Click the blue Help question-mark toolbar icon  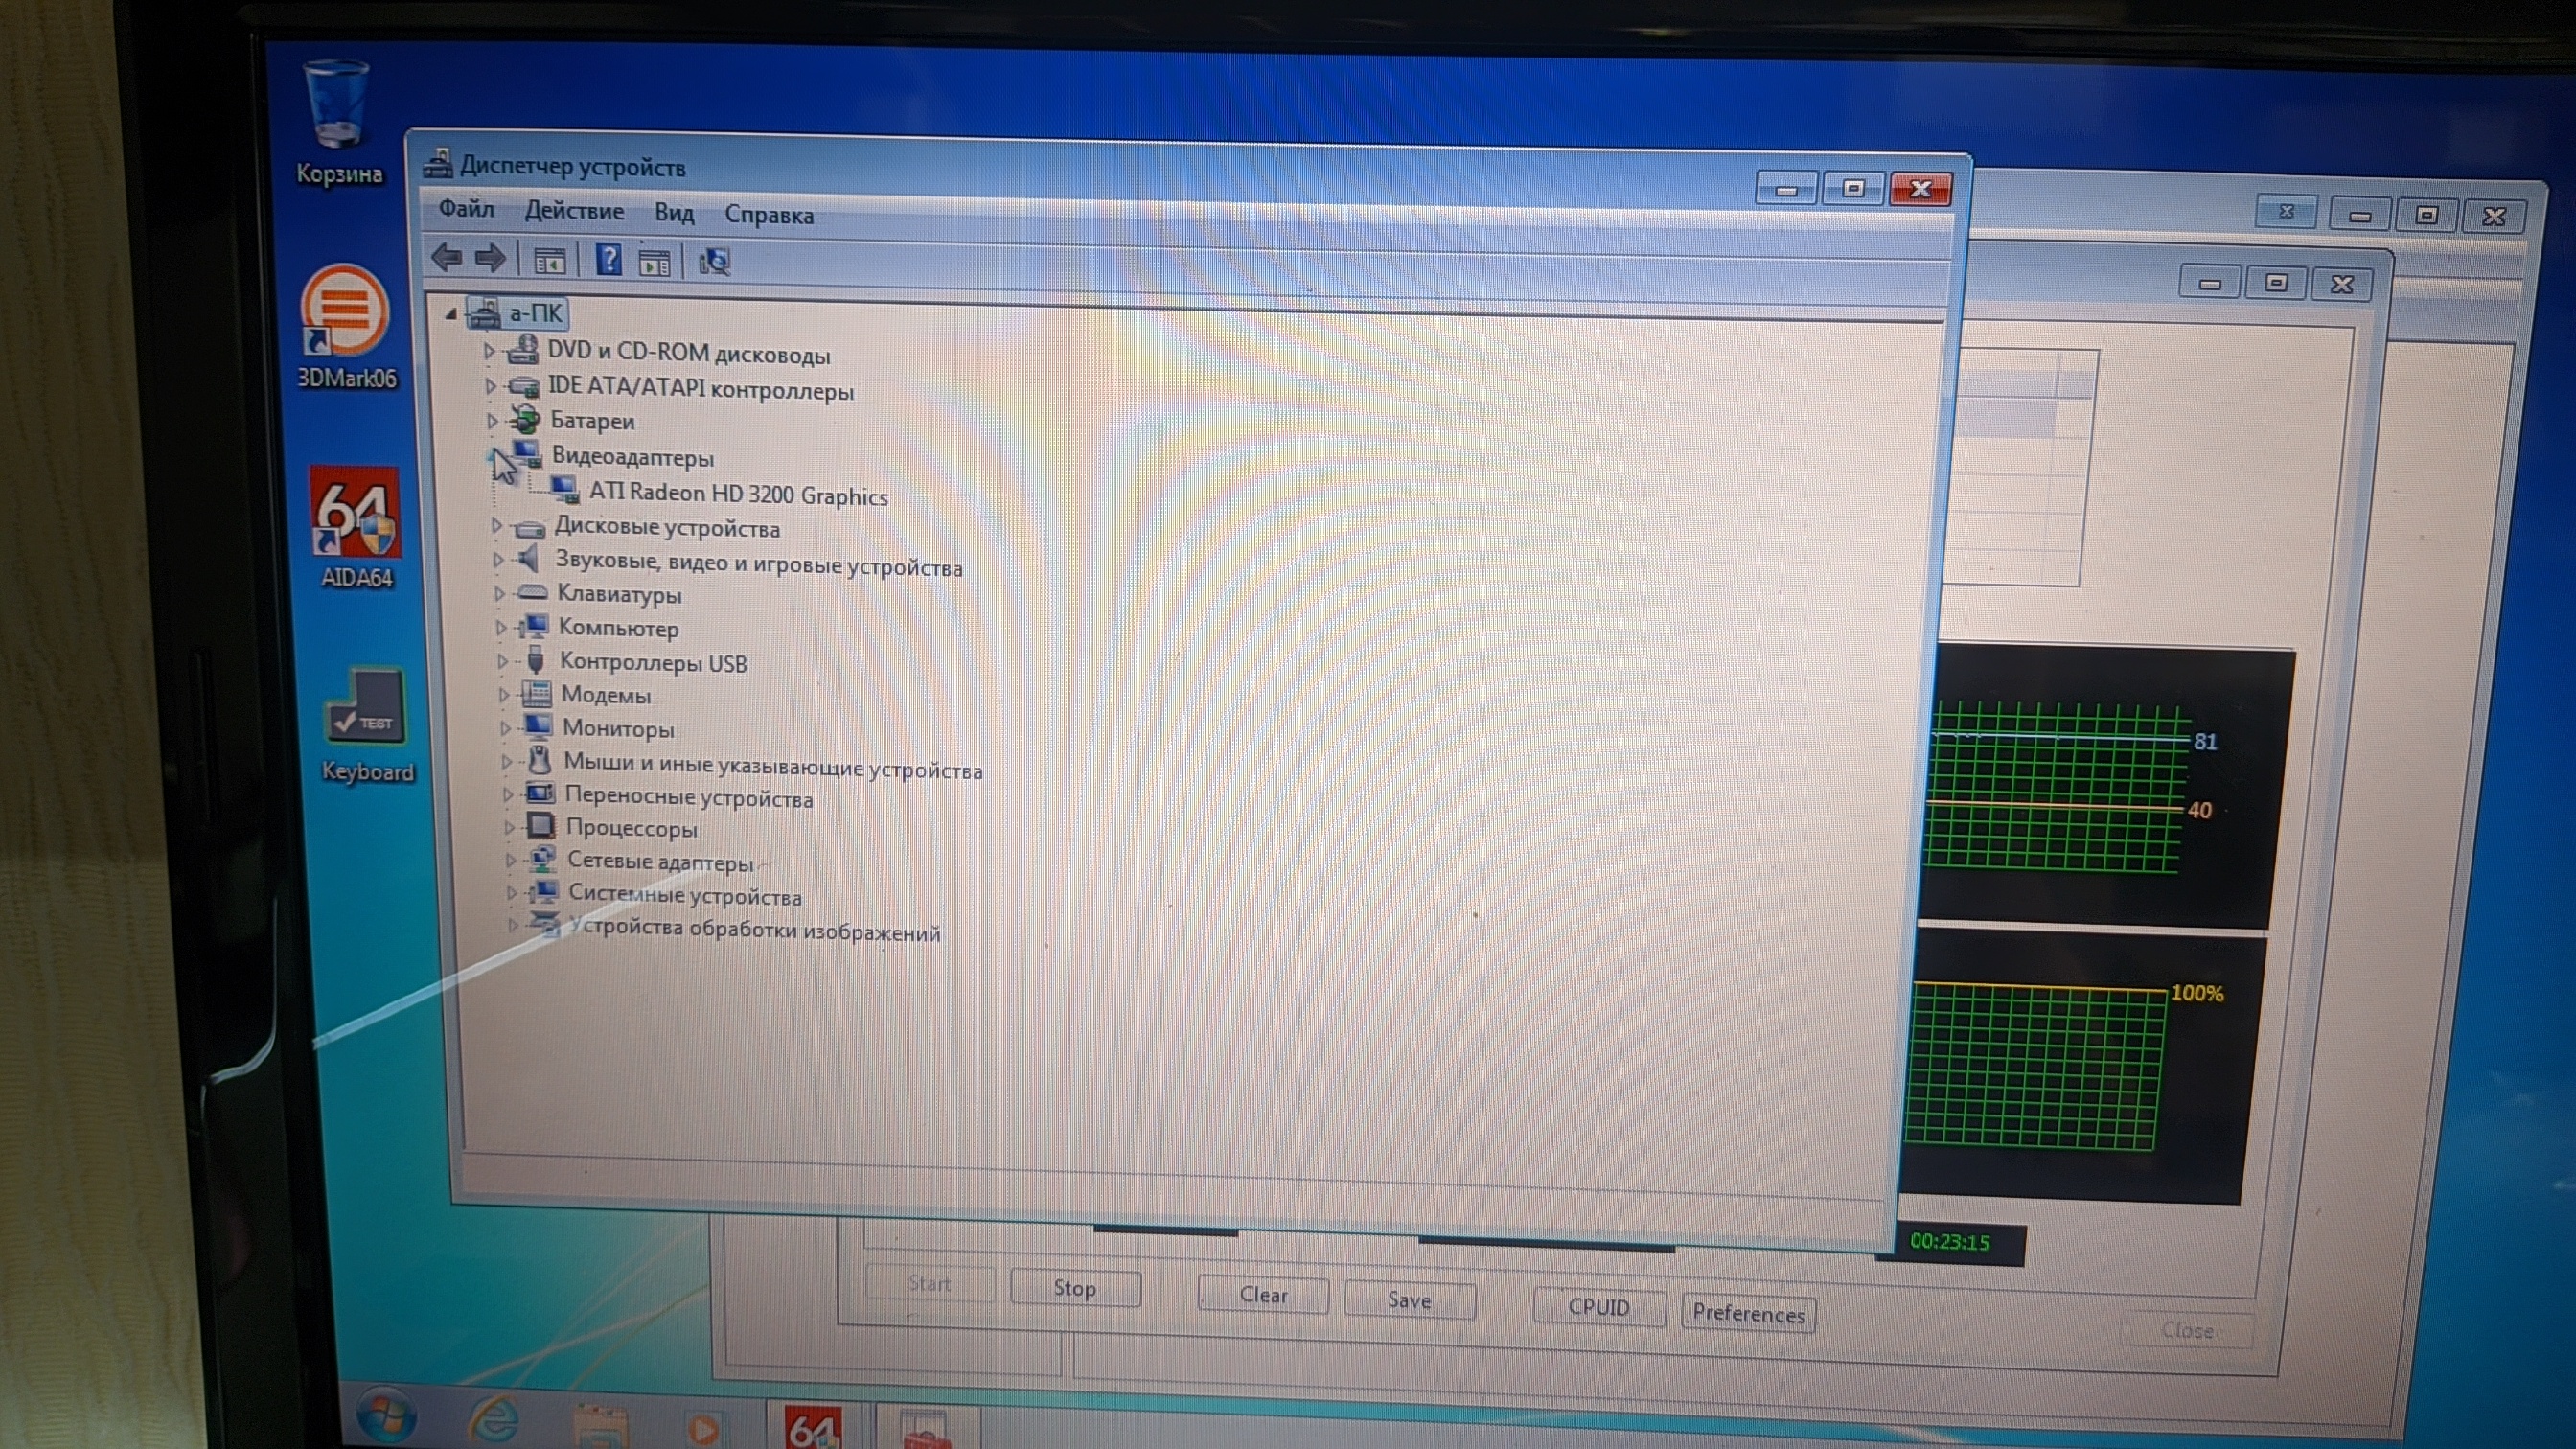point(608,260)
